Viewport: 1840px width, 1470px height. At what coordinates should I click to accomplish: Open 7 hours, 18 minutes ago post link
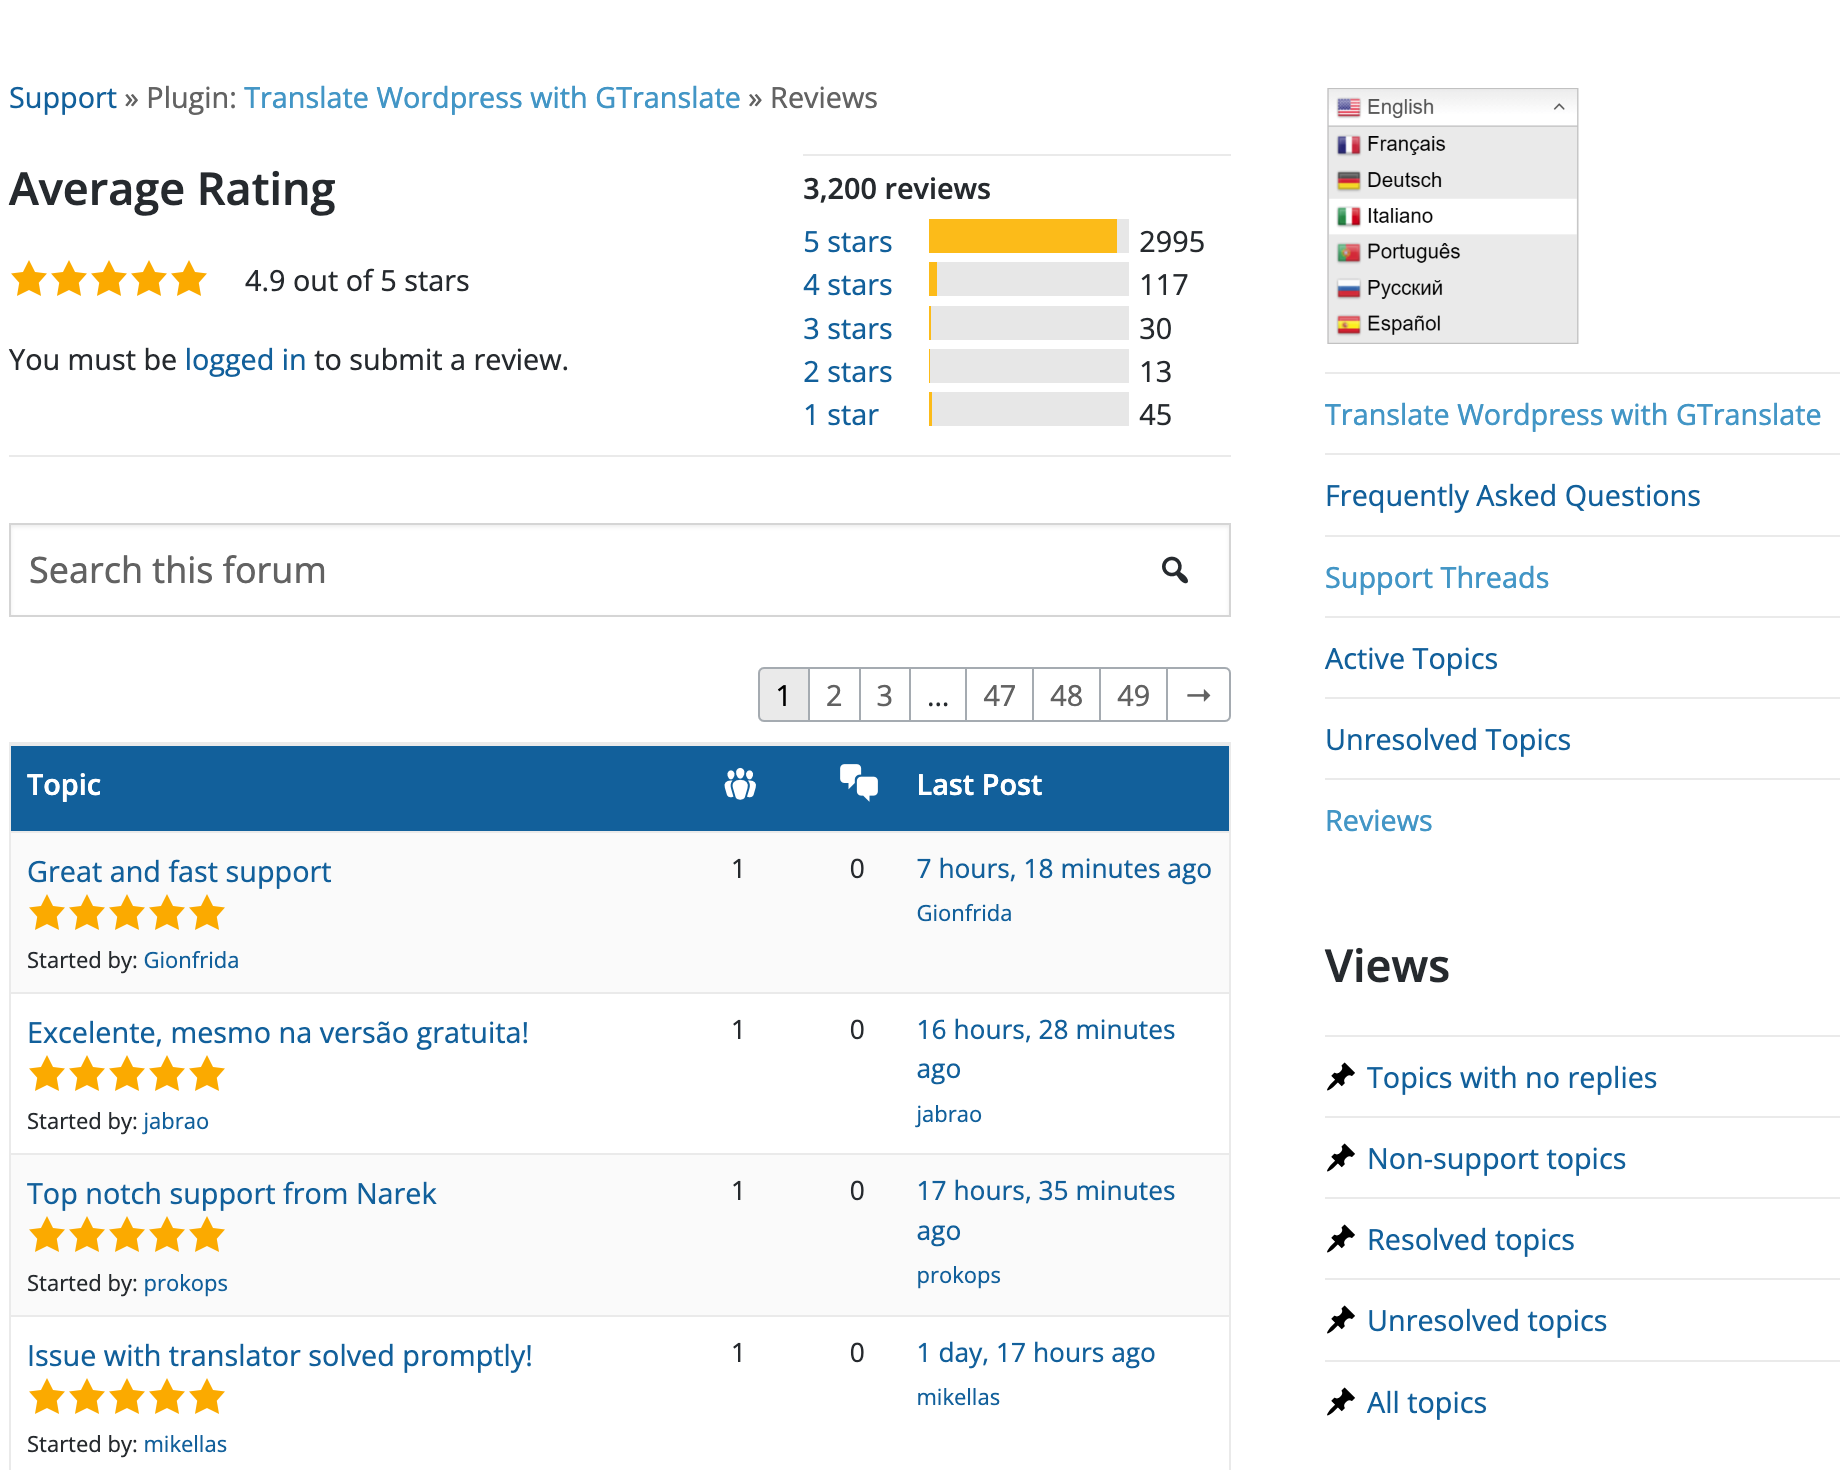(x=1064, y=869)
